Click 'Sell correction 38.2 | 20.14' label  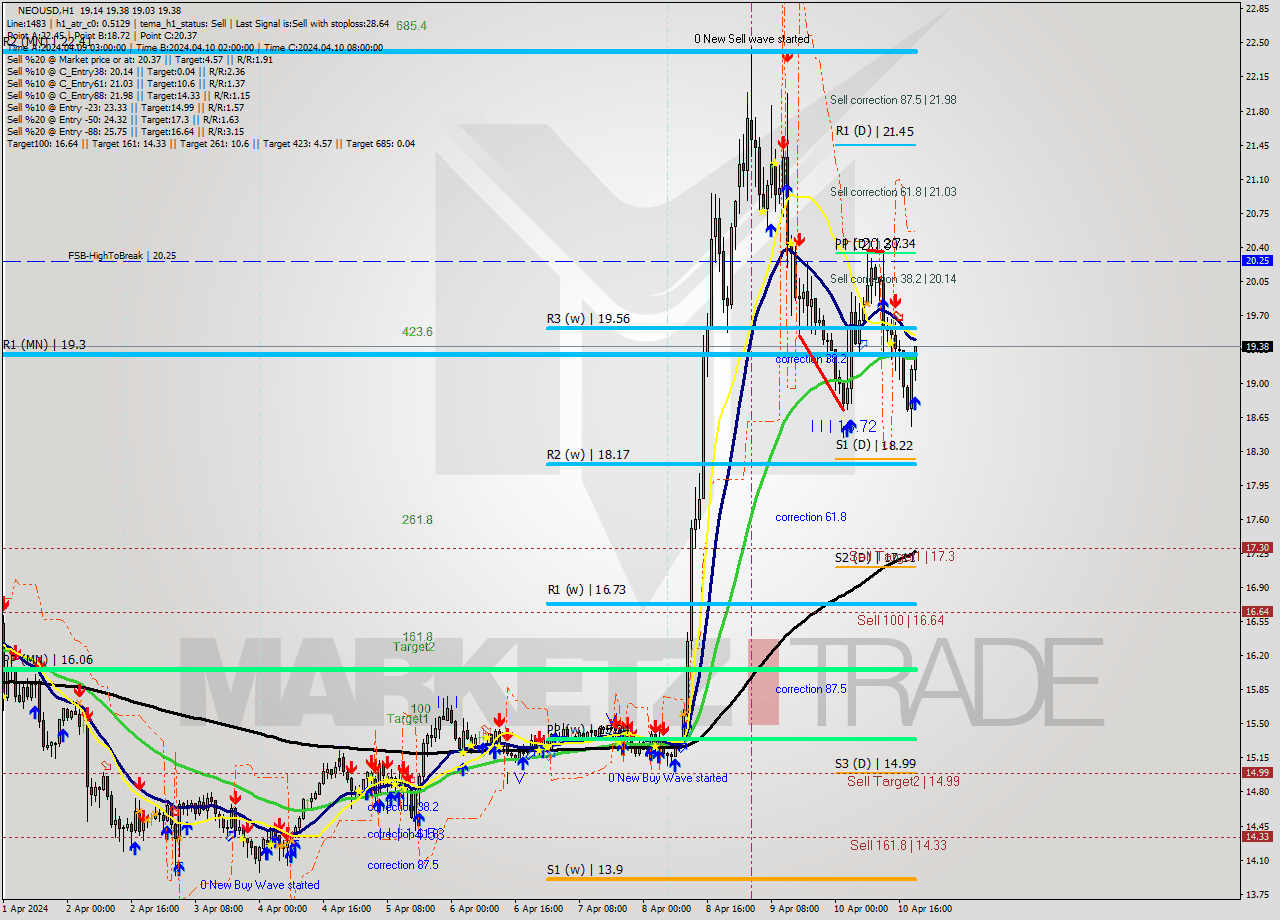pos(893,279)
